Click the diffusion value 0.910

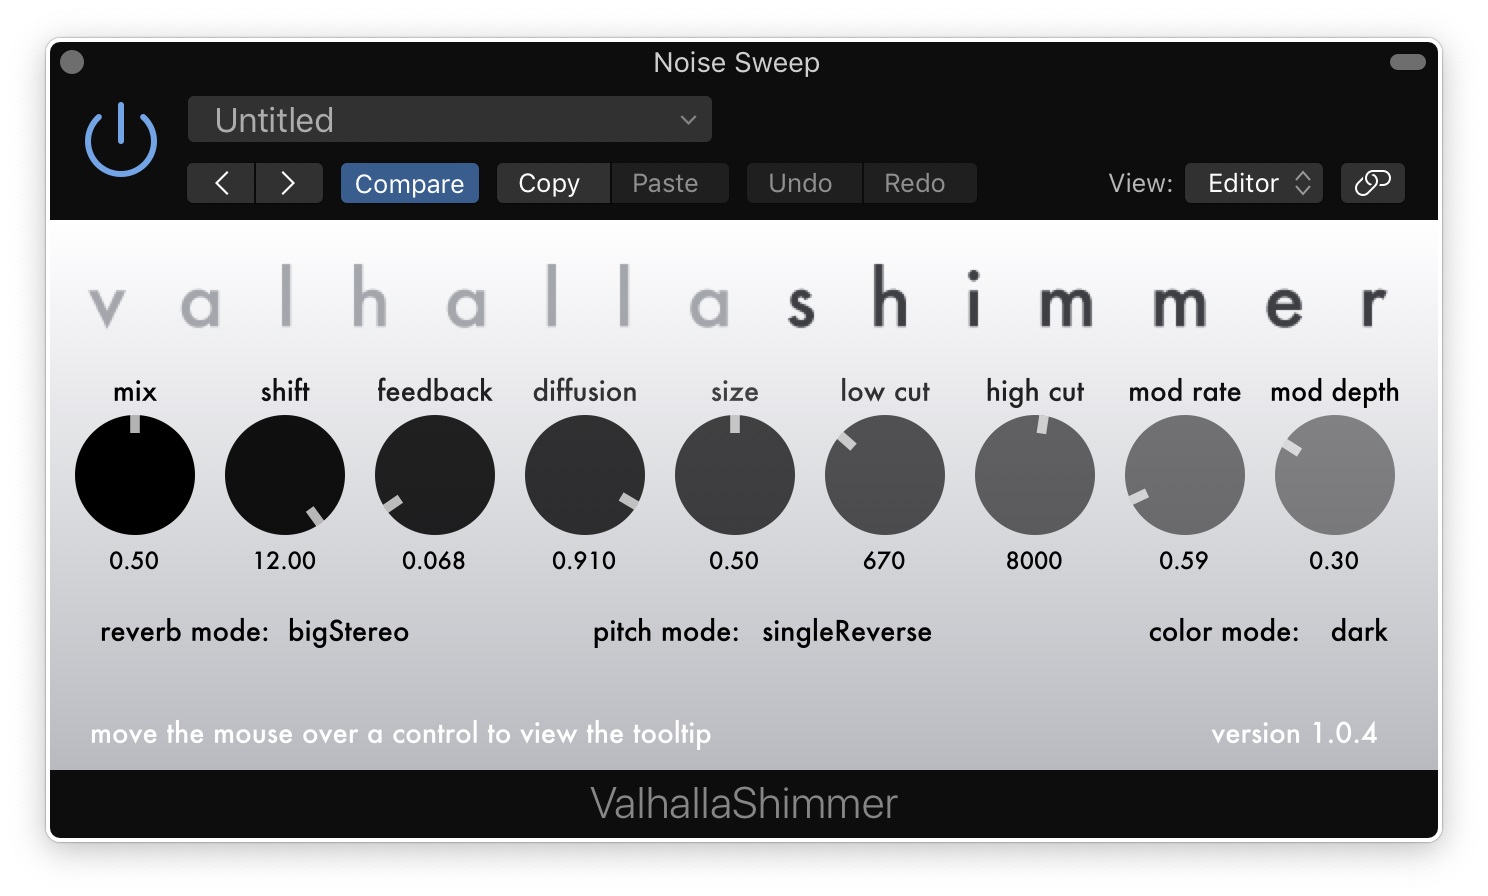(x=584, y=560)
